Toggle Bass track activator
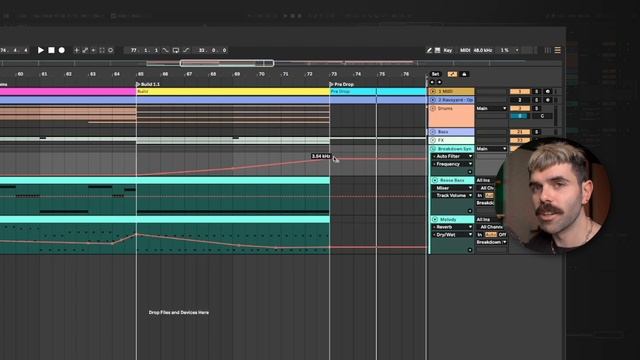The image size is (640, 360). (x=520, y=132)
